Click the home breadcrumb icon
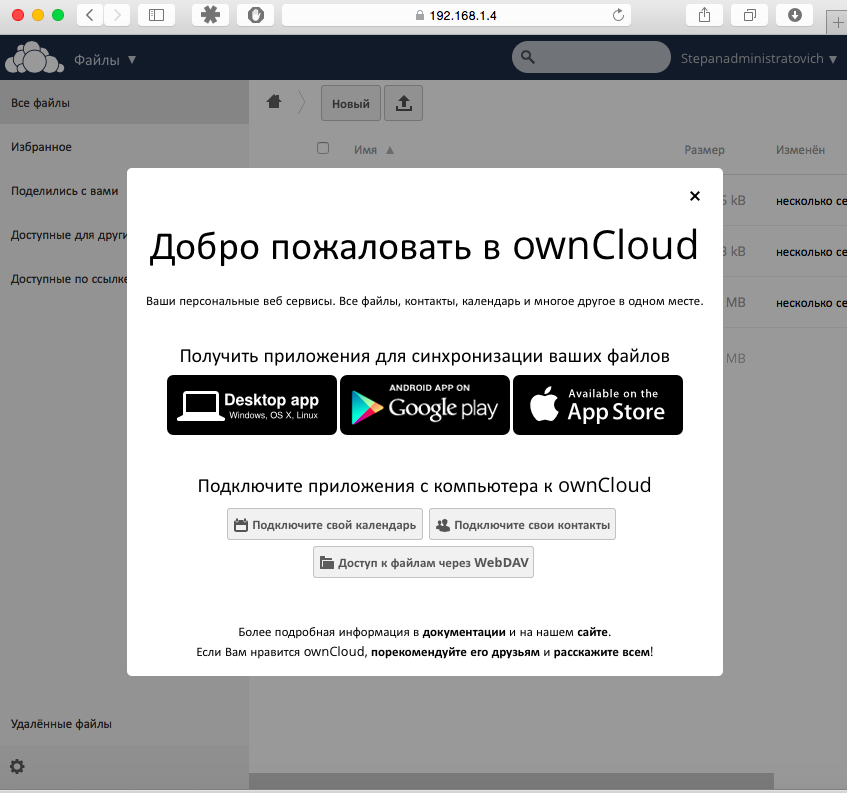This screenshot has height=793, width=847. 273,103
